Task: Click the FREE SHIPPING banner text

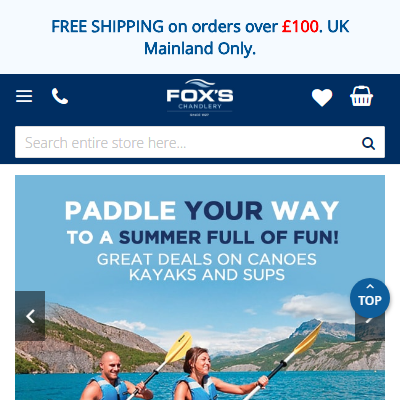Action: click(x=200, y=37)
